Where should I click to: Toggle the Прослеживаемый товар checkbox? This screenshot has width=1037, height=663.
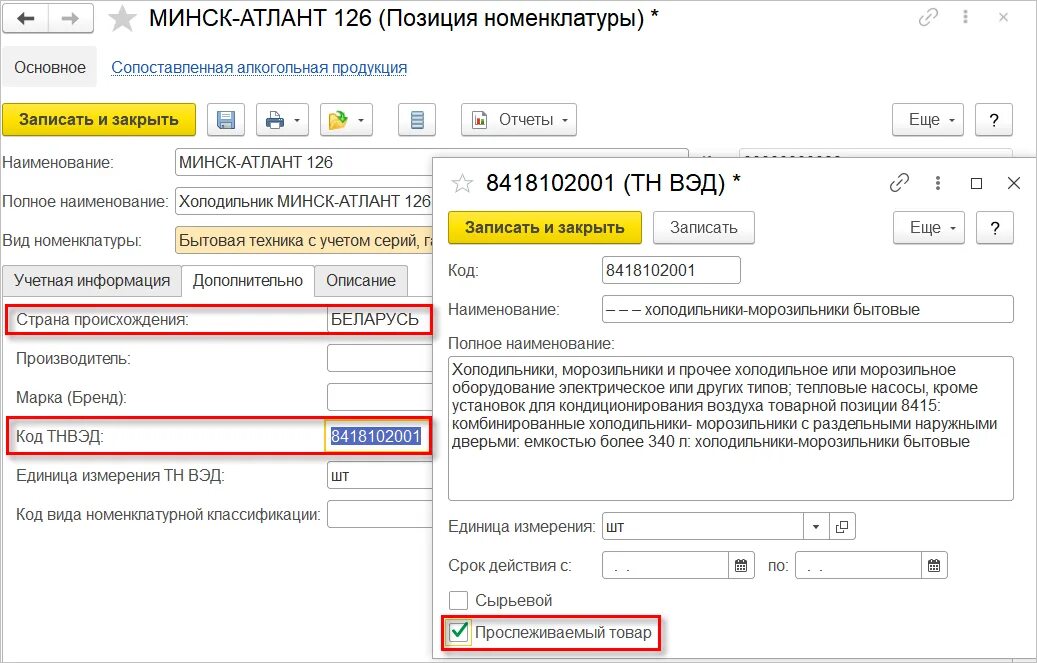pos(458,632)
